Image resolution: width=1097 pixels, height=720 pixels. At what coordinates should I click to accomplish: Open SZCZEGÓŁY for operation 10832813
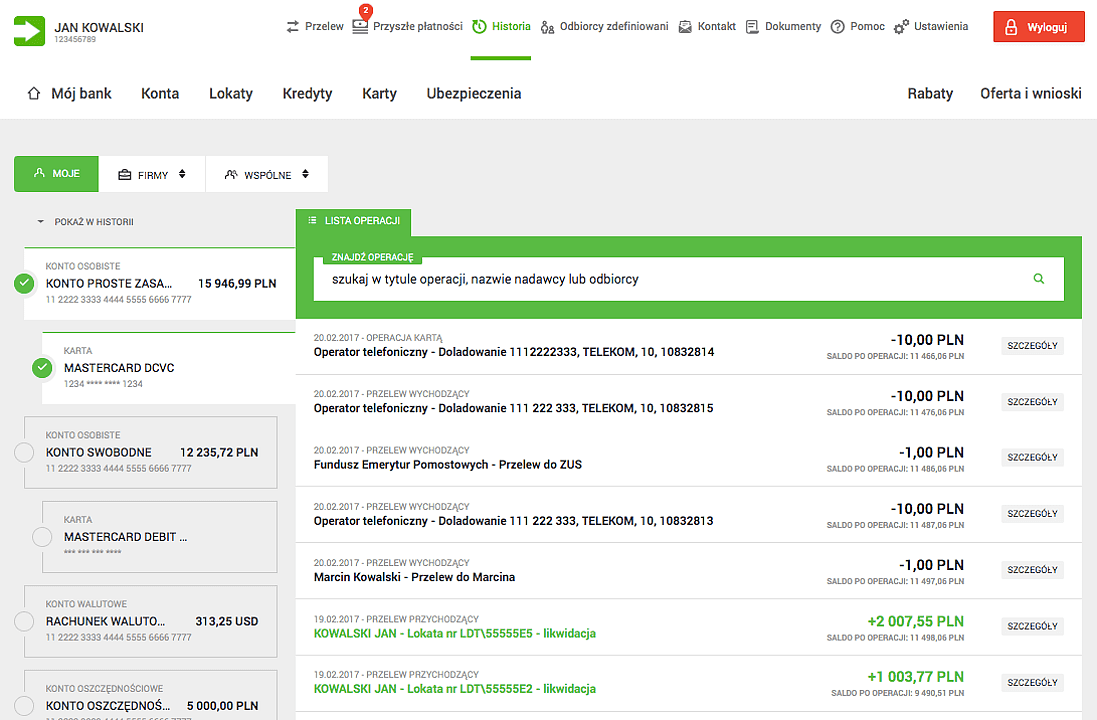(x=1032, y=514)
